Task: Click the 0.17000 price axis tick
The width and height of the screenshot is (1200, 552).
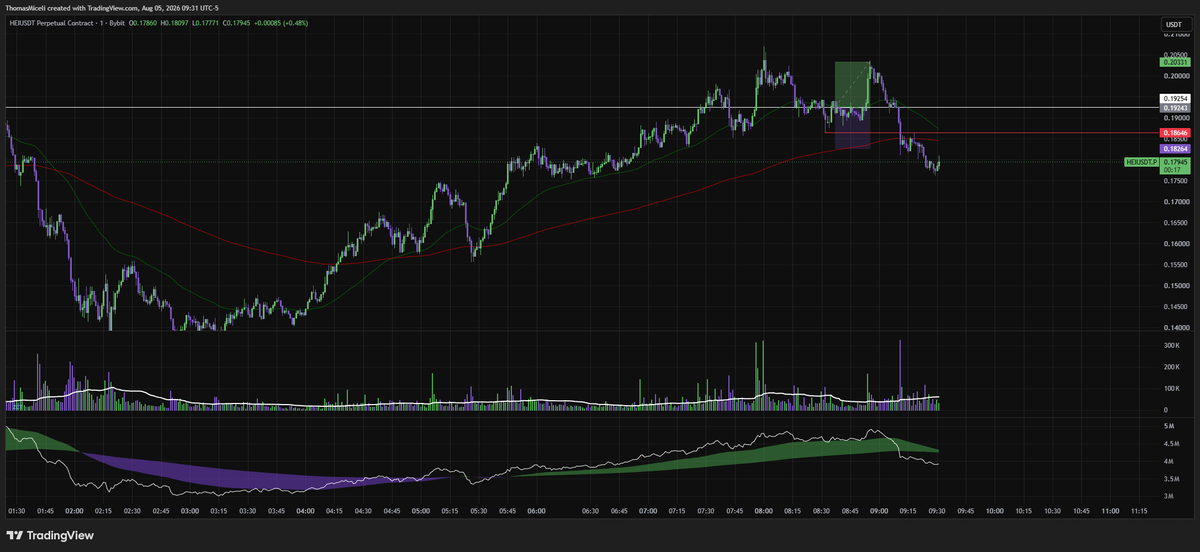Action: coord(1175,201)
